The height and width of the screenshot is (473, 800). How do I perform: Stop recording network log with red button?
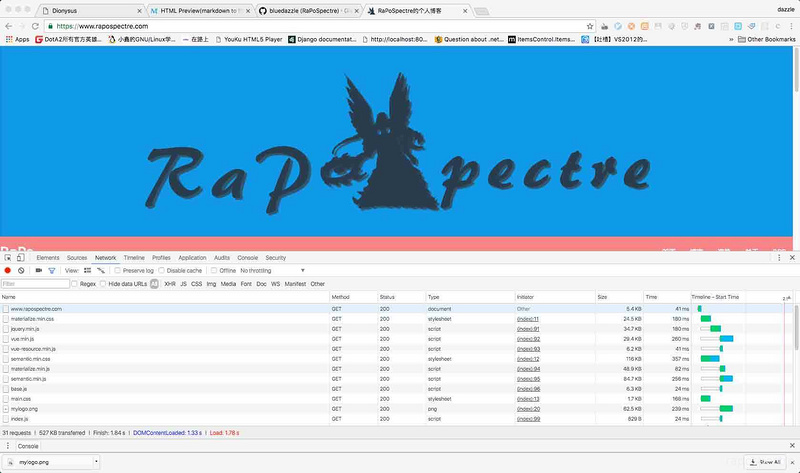[8, 270]
